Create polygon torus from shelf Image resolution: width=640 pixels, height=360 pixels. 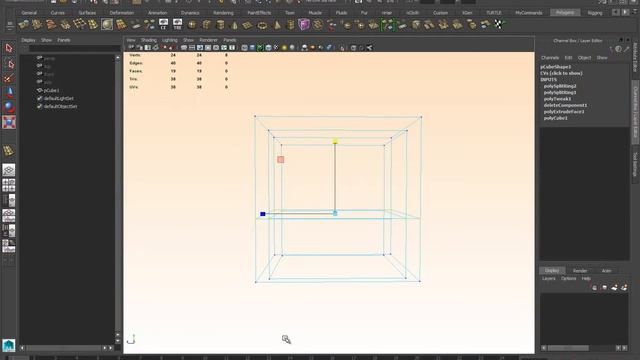pos(262,25)
